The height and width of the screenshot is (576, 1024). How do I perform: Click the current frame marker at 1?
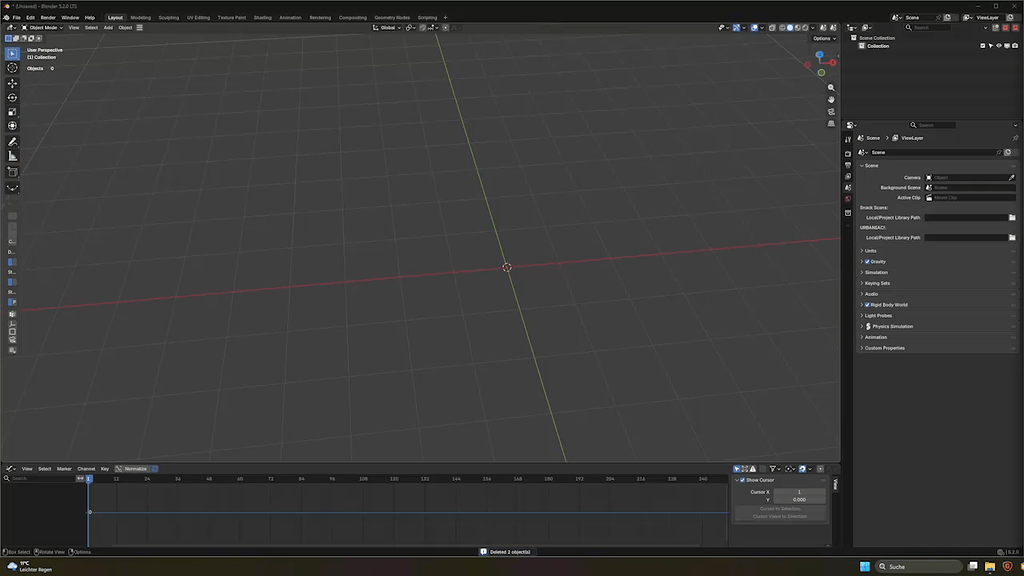(89, 479)
